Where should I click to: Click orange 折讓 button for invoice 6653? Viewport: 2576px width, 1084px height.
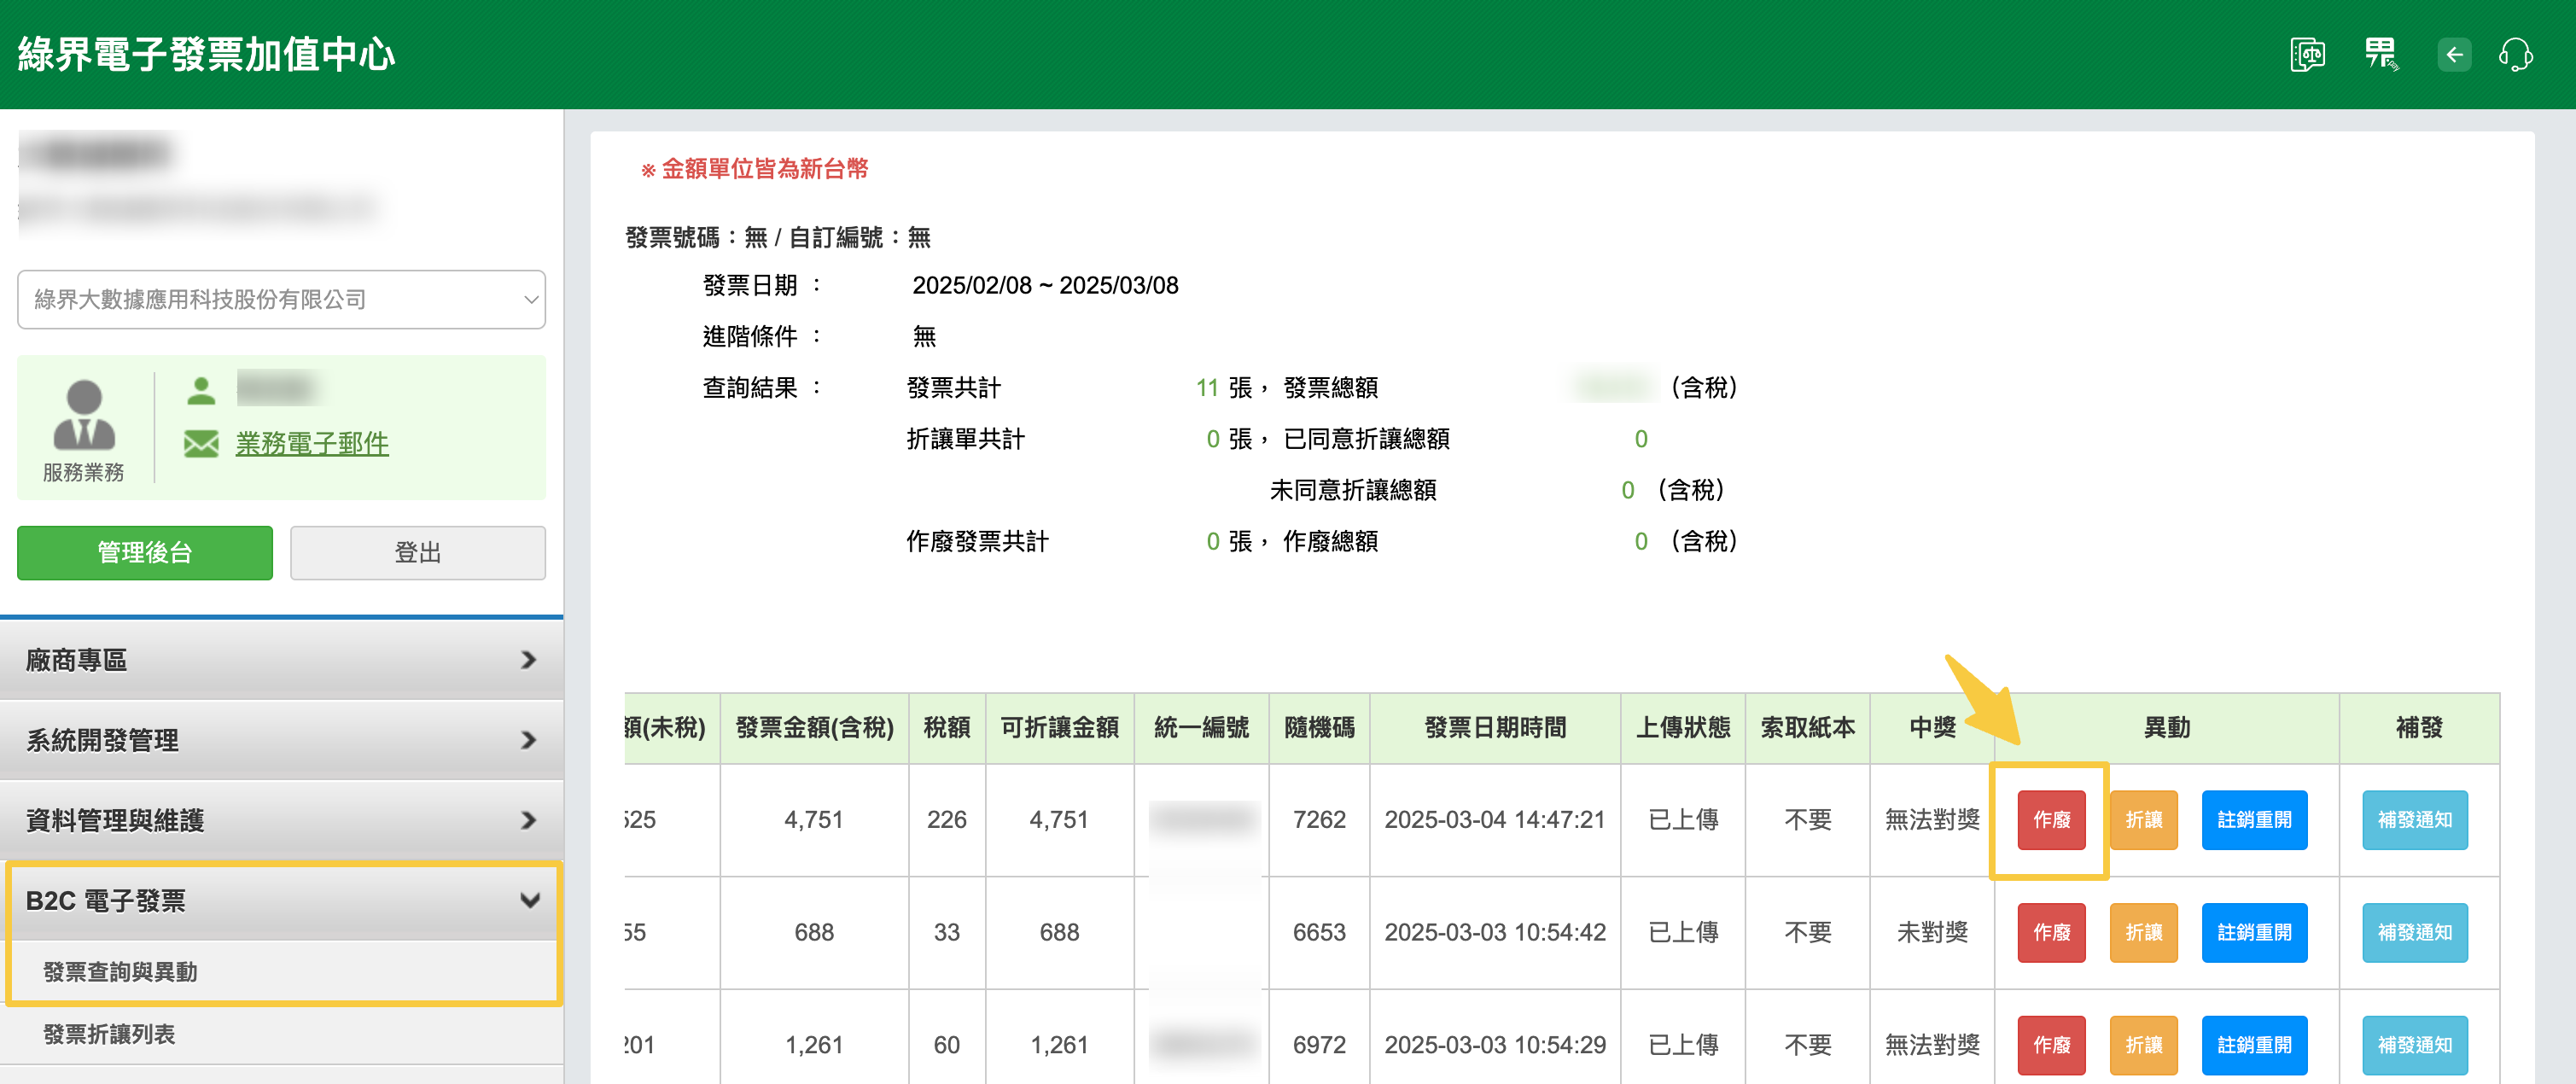pos(2142,932)
